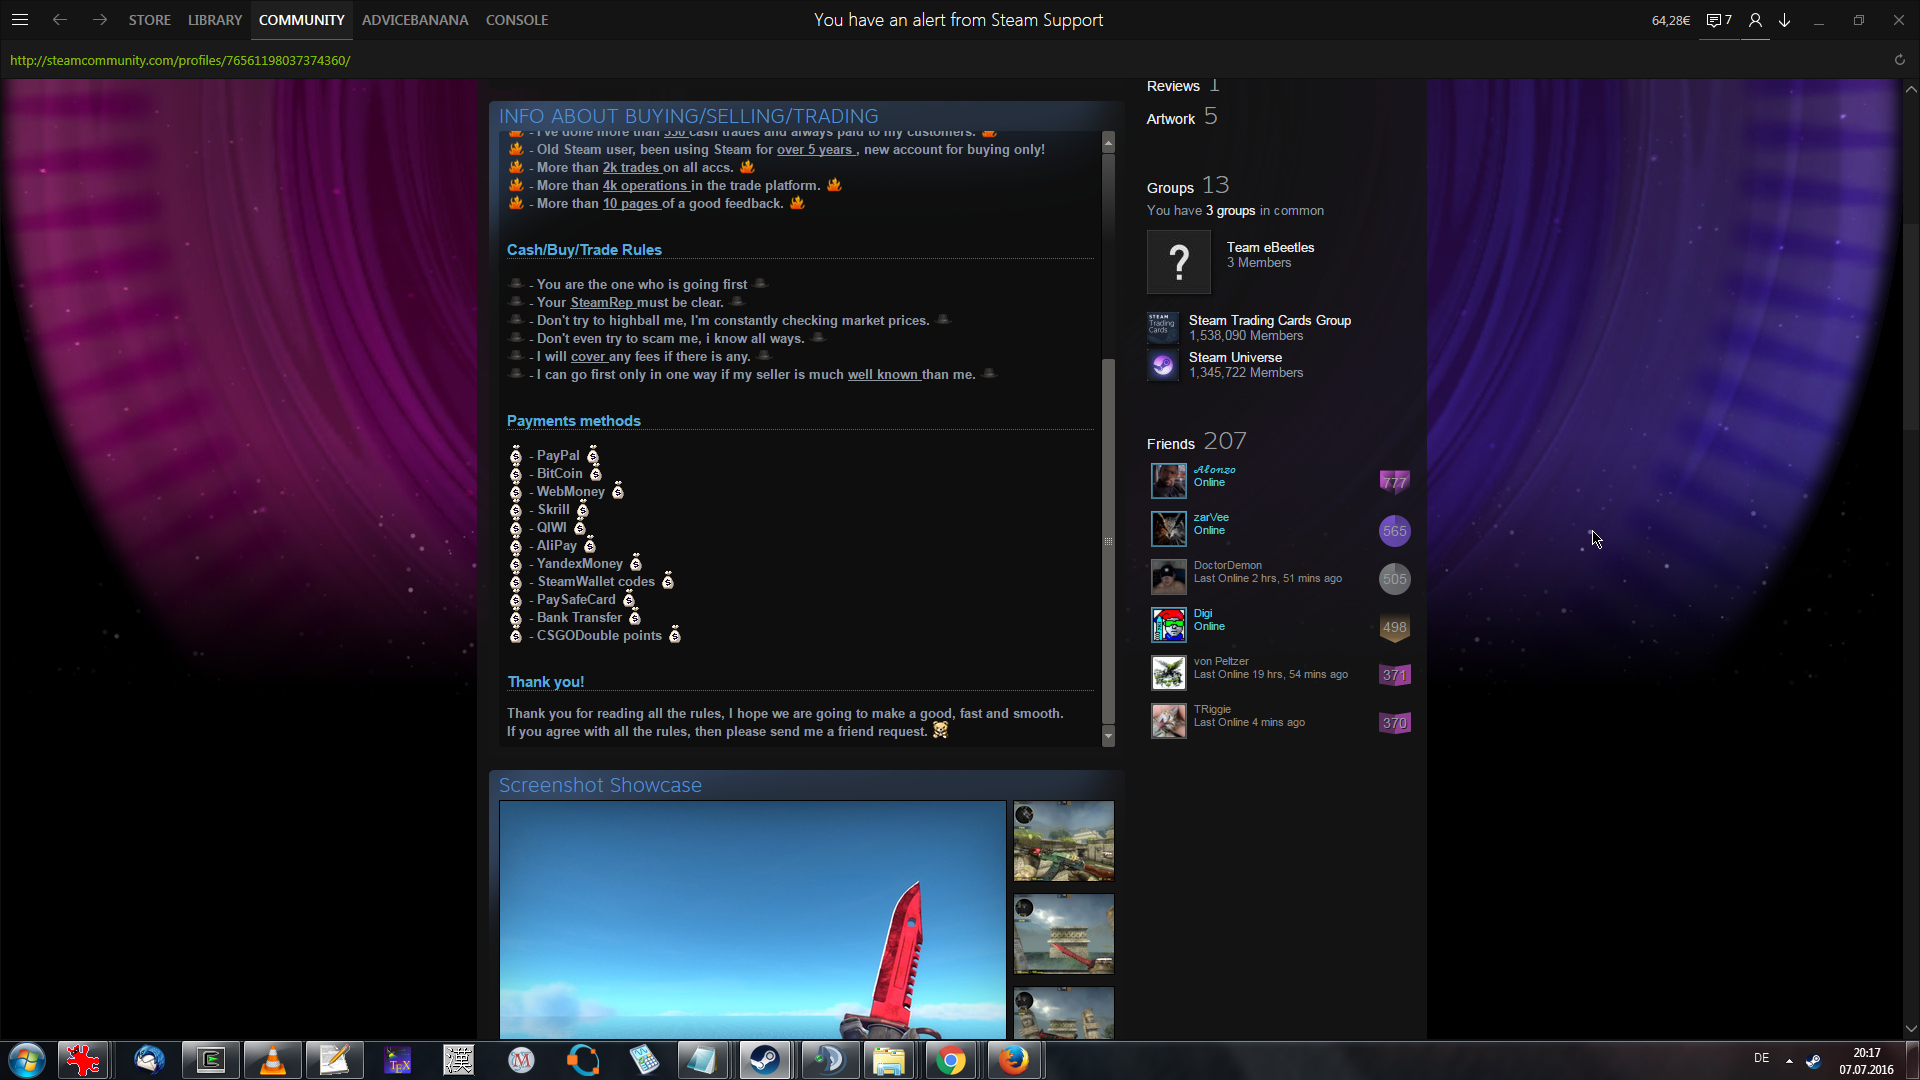
Task: Select the first small screenshot thumbnail
Action: [1063, 841]
